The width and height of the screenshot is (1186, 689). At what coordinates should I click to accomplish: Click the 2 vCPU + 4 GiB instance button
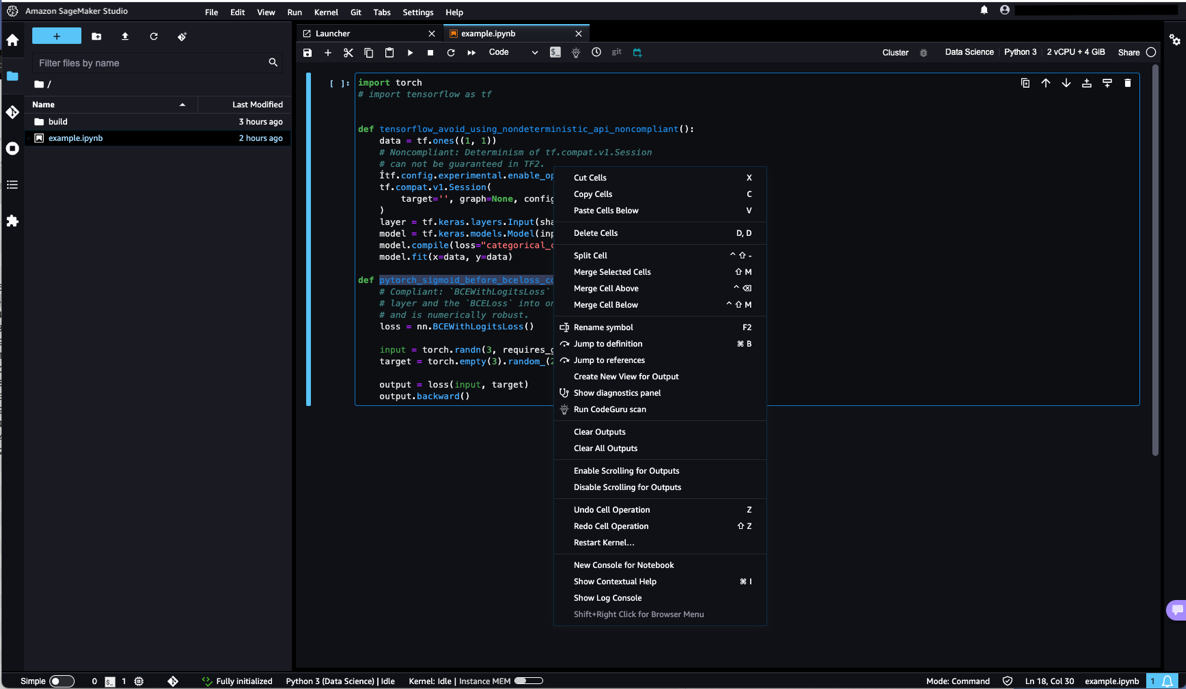click(1075, 52)
